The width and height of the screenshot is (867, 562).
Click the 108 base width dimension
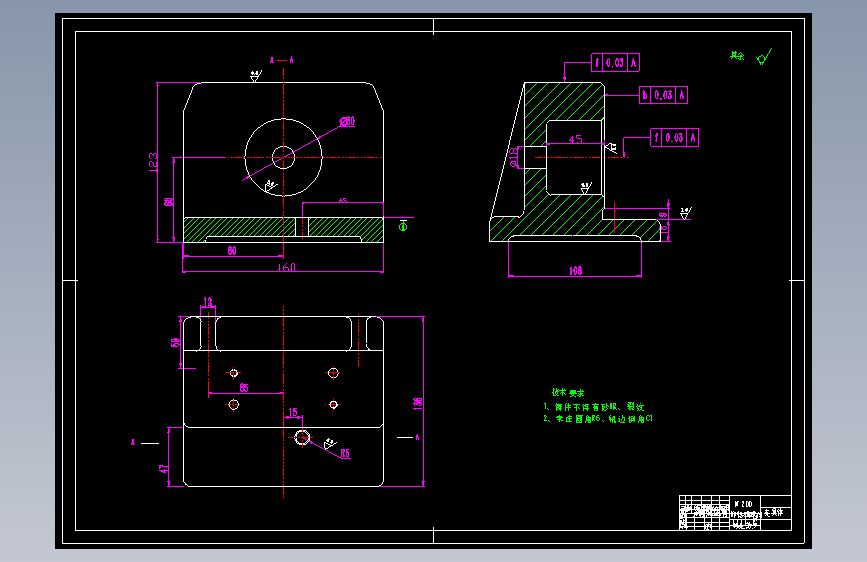(576, 270)
